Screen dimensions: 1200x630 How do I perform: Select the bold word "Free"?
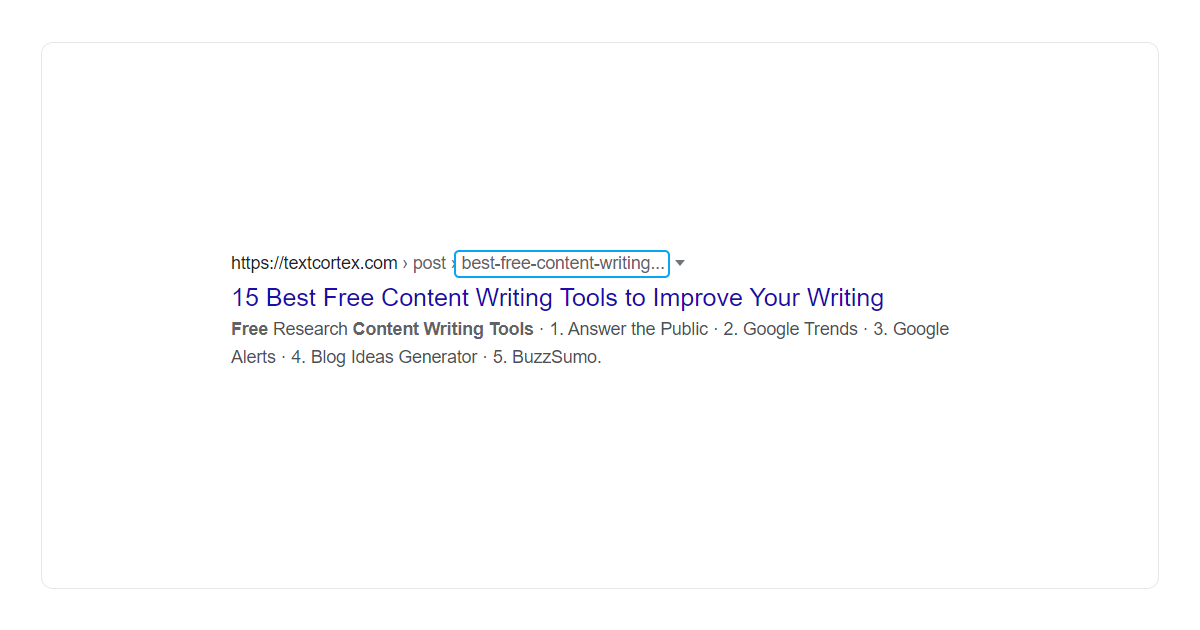pyautogui.click(x=249, y=328)
